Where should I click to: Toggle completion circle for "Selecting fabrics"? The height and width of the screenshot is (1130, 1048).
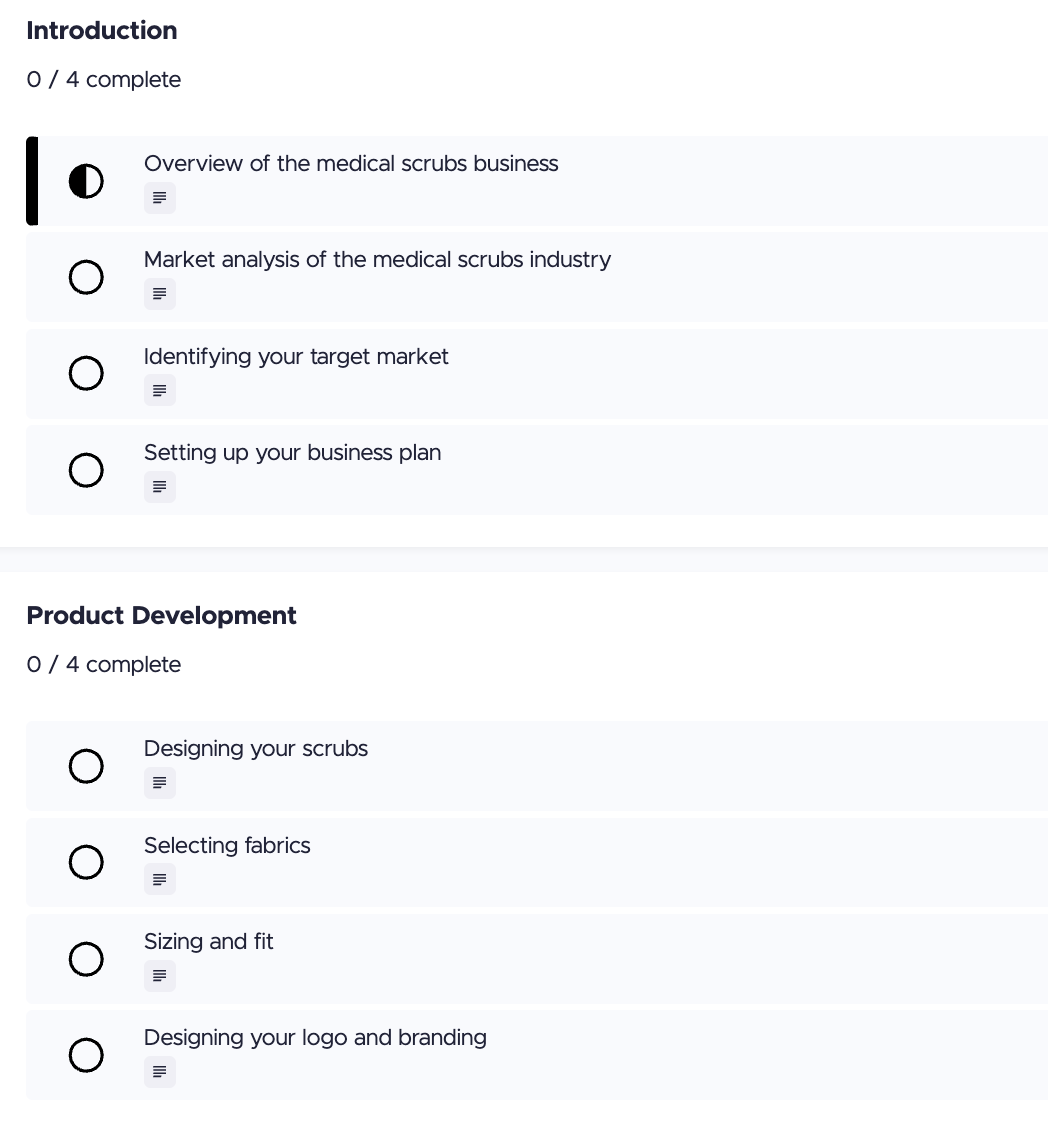(x=86, y=862)
